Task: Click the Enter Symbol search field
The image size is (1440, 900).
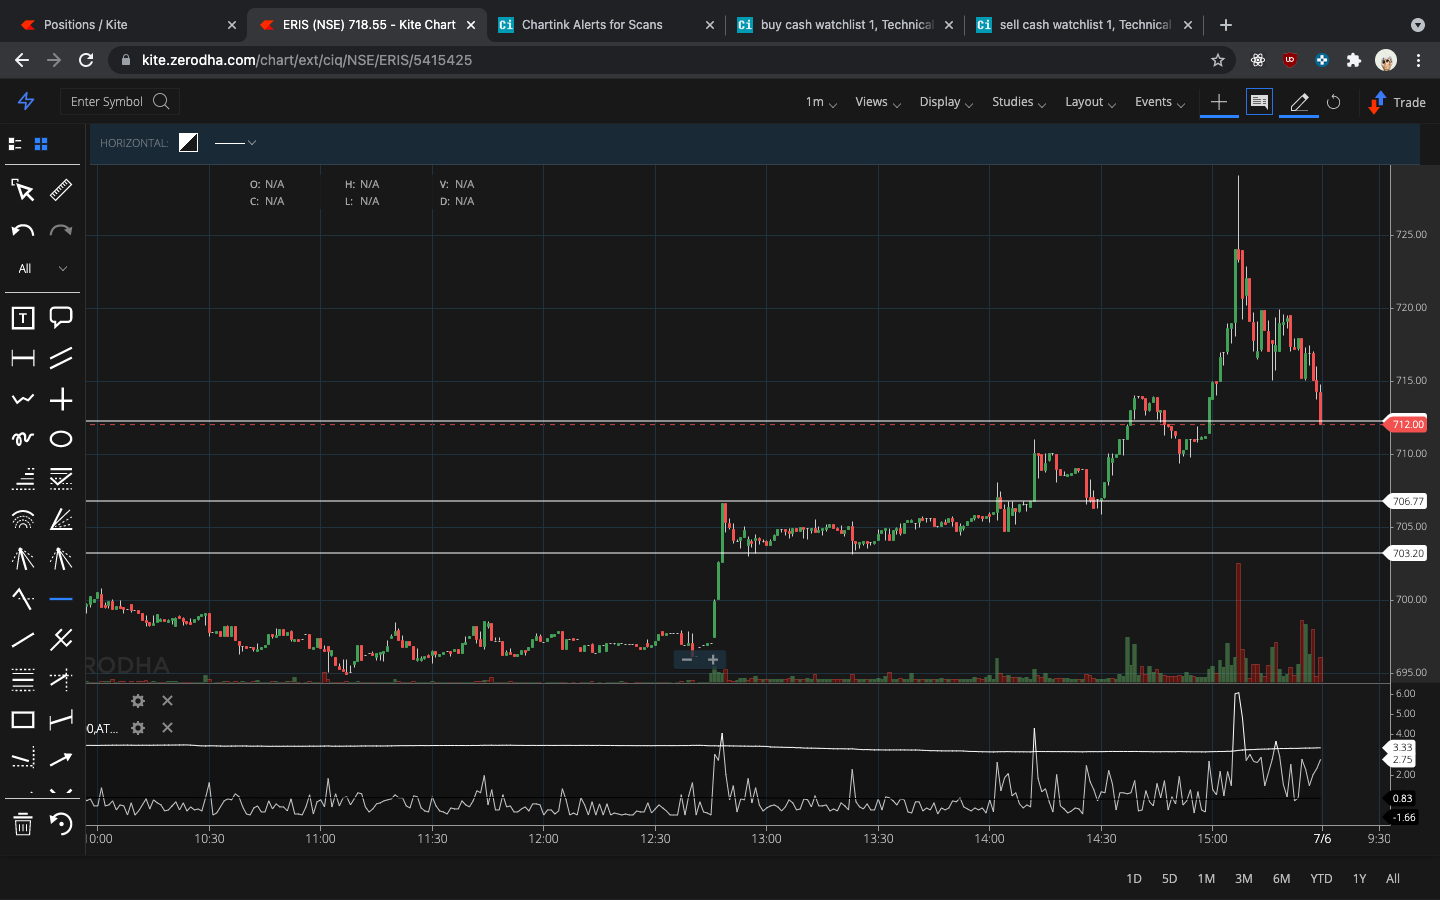Action: point(119,101)
